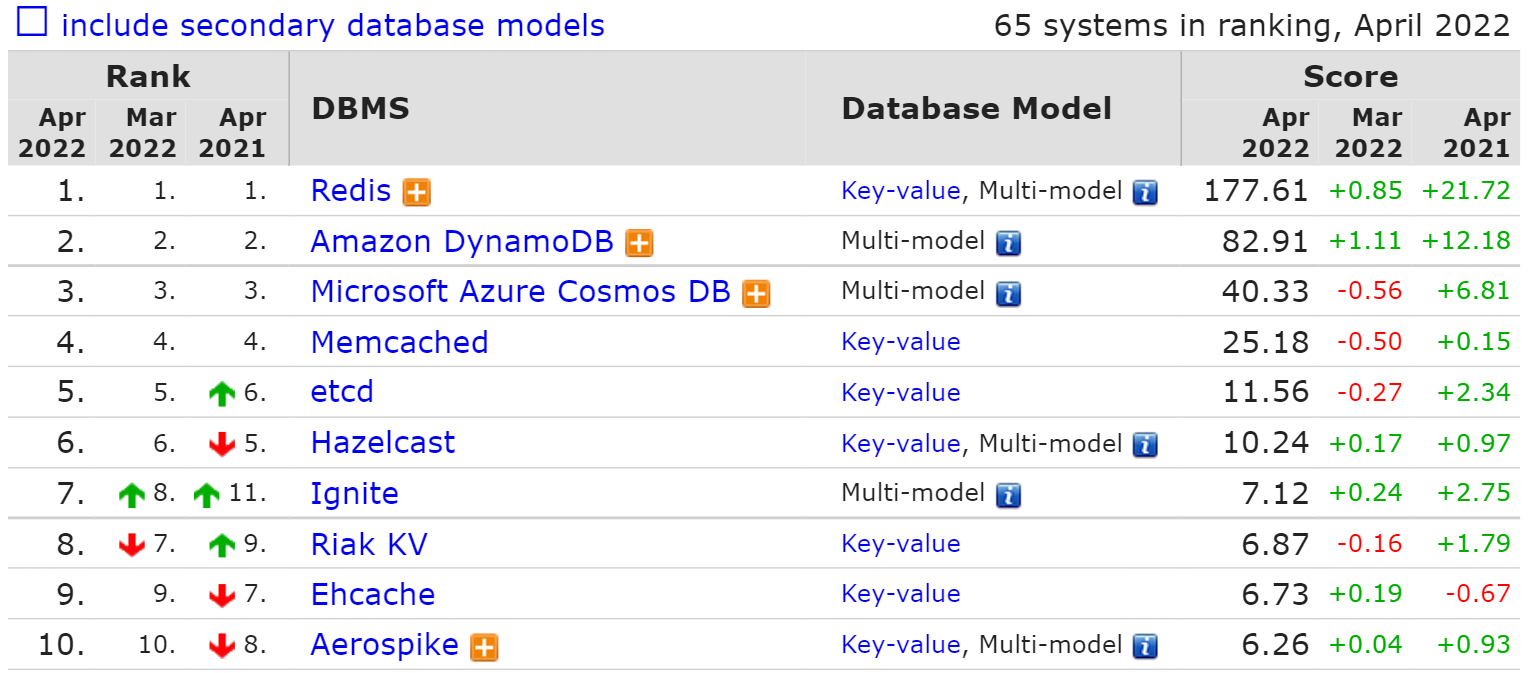Click the plus icon next to Amazon DynamoDB
This screenshot has width=1528, height=673.
(x=639, y=243)
